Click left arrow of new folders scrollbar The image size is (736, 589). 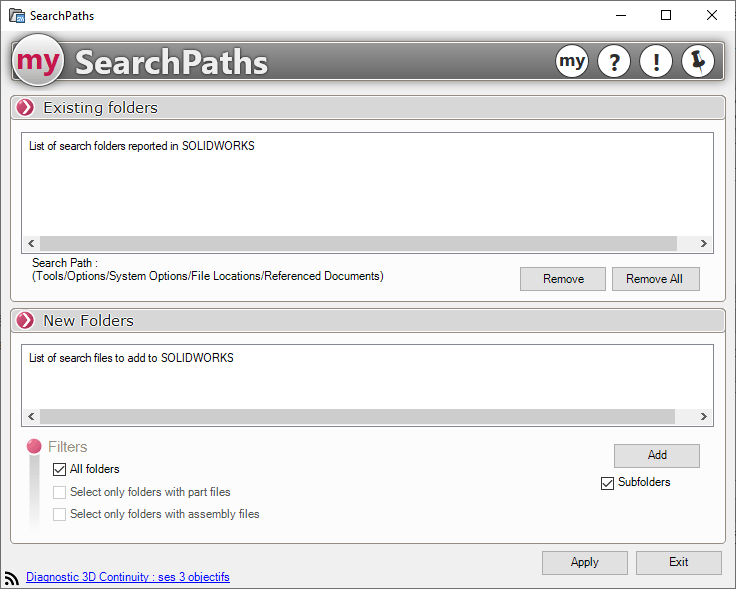[31, 417]
